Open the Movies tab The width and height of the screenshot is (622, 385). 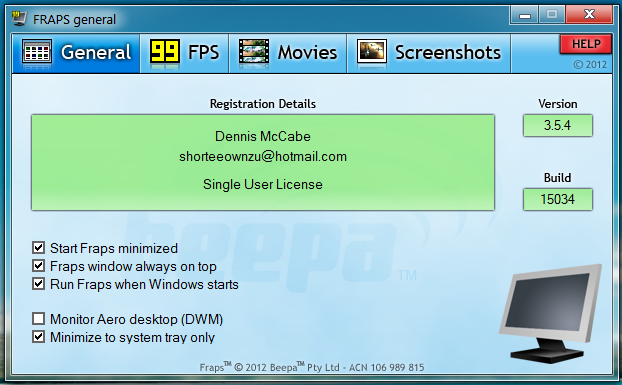(288, 53)
